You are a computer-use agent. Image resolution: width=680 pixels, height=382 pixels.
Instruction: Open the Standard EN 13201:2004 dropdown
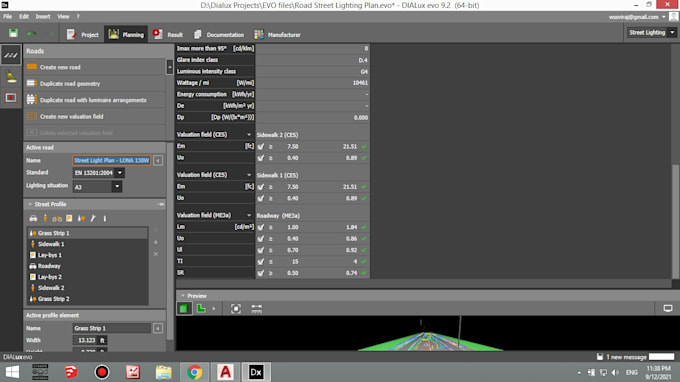(120, 173)
